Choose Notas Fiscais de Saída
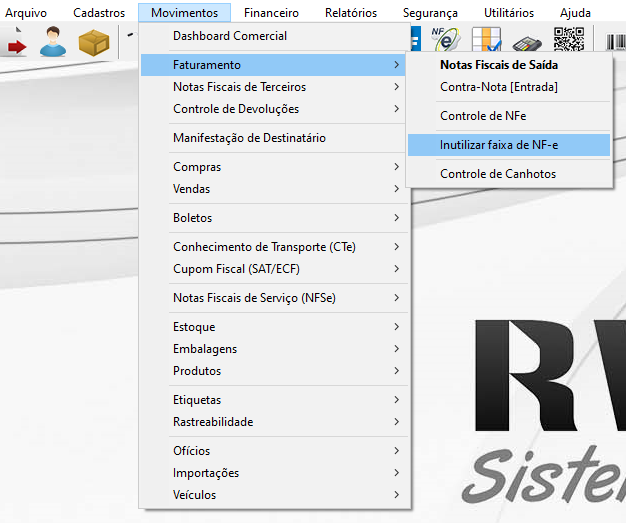 point(509,65)
